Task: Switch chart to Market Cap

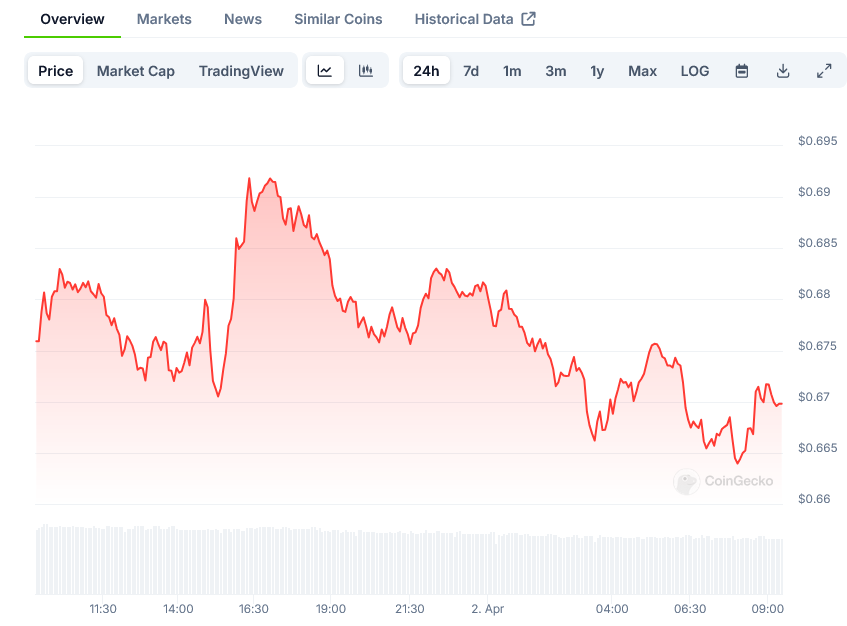Action: 136,71
